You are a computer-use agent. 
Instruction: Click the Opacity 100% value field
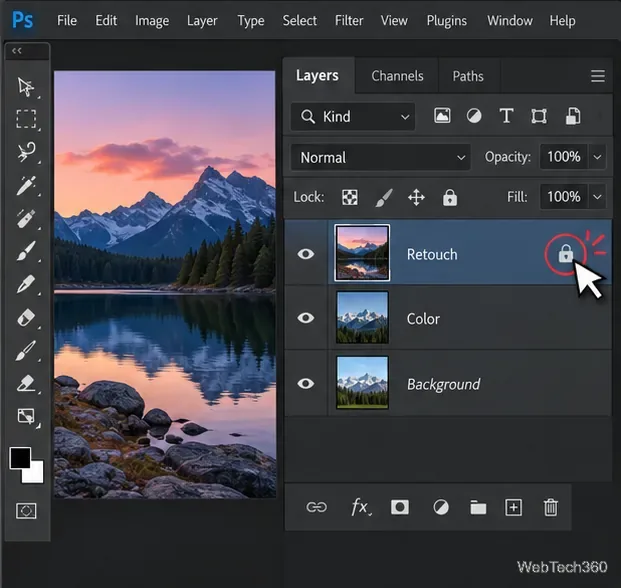coord(564,157)
